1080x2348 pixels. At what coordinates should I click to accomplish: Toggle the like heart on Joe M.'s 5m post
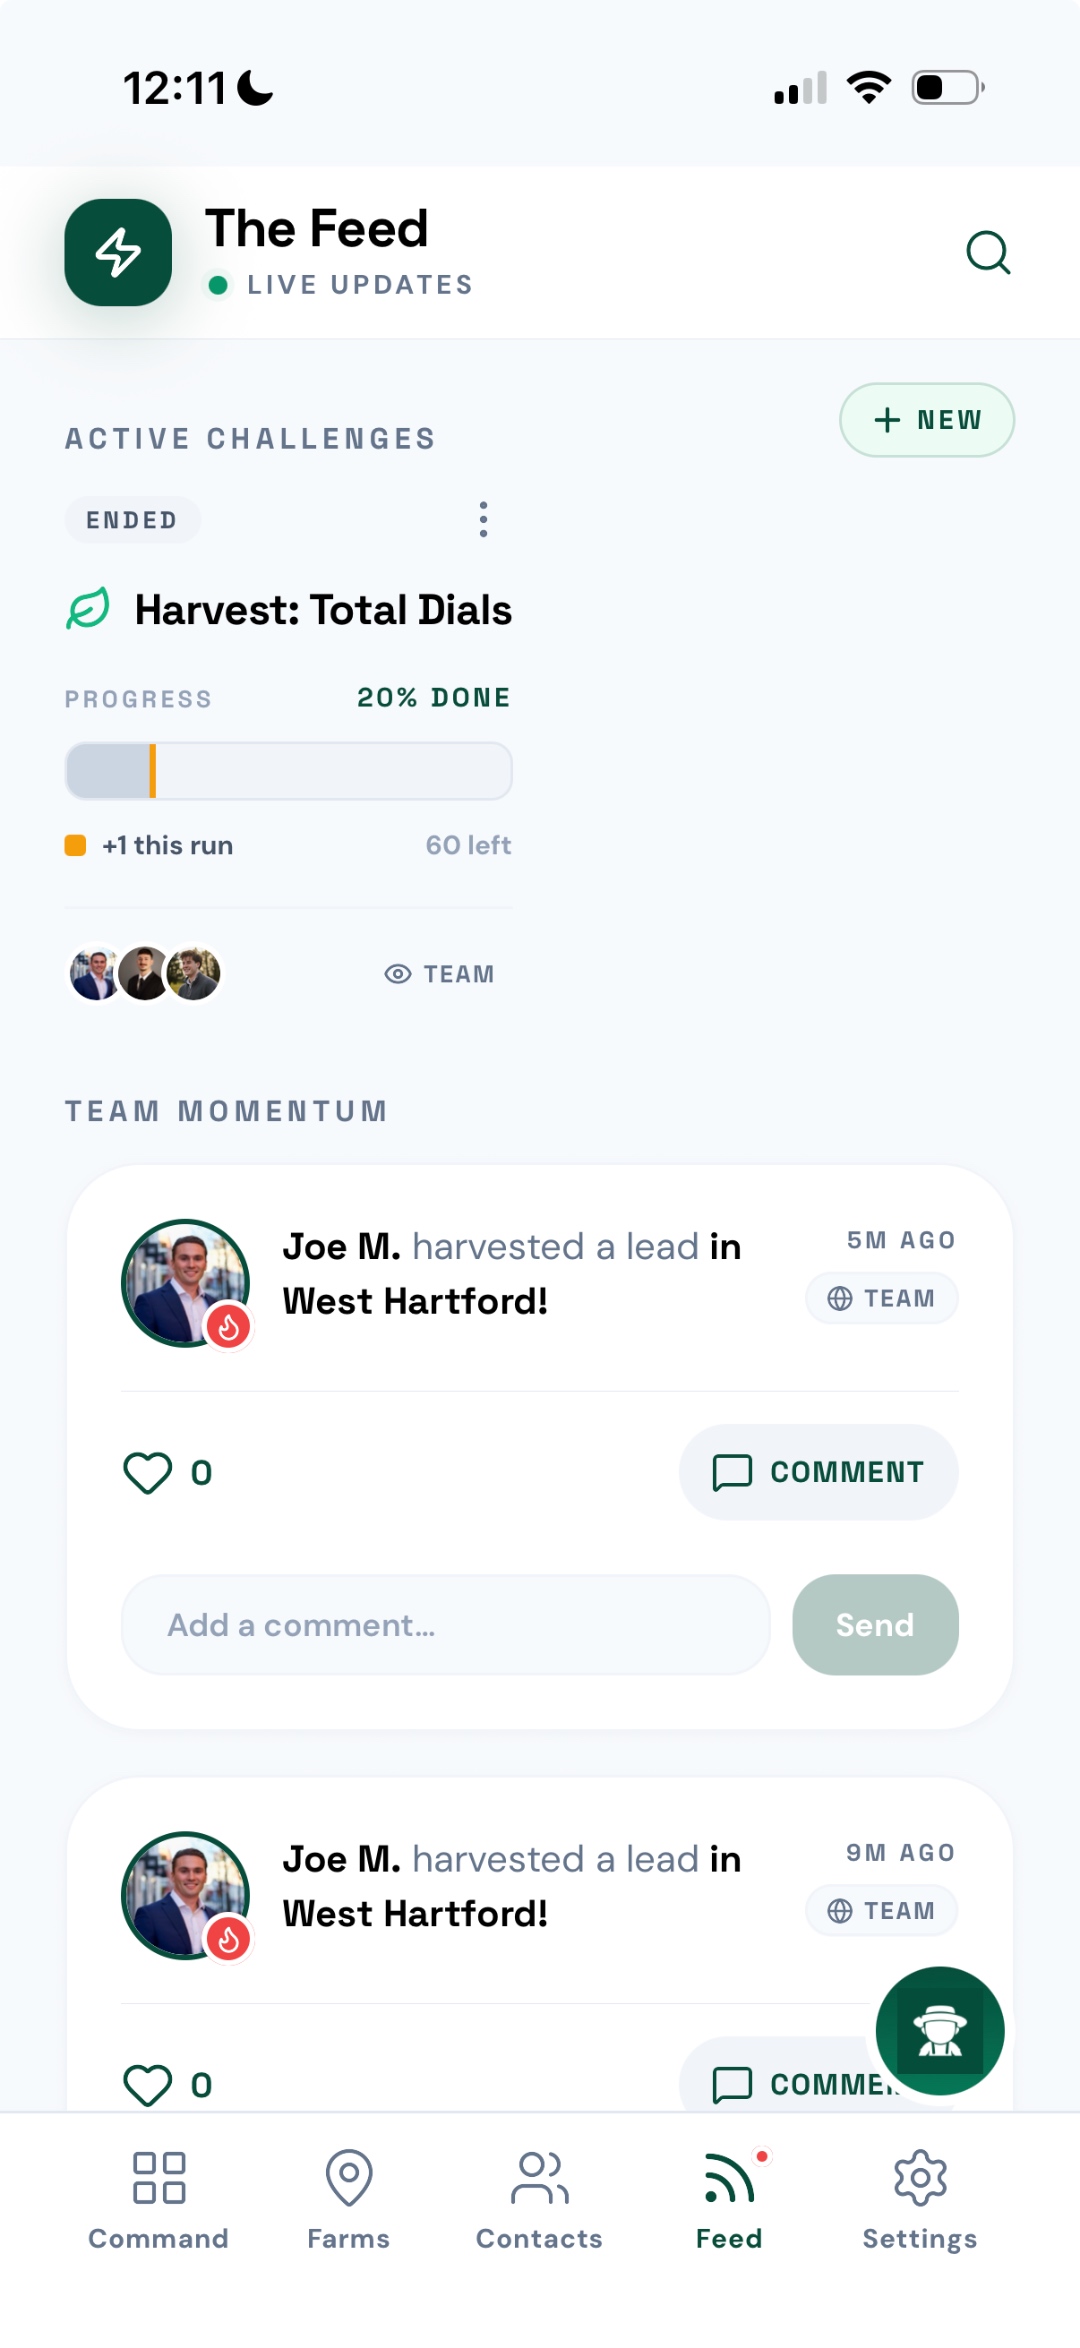point(146,1471)
